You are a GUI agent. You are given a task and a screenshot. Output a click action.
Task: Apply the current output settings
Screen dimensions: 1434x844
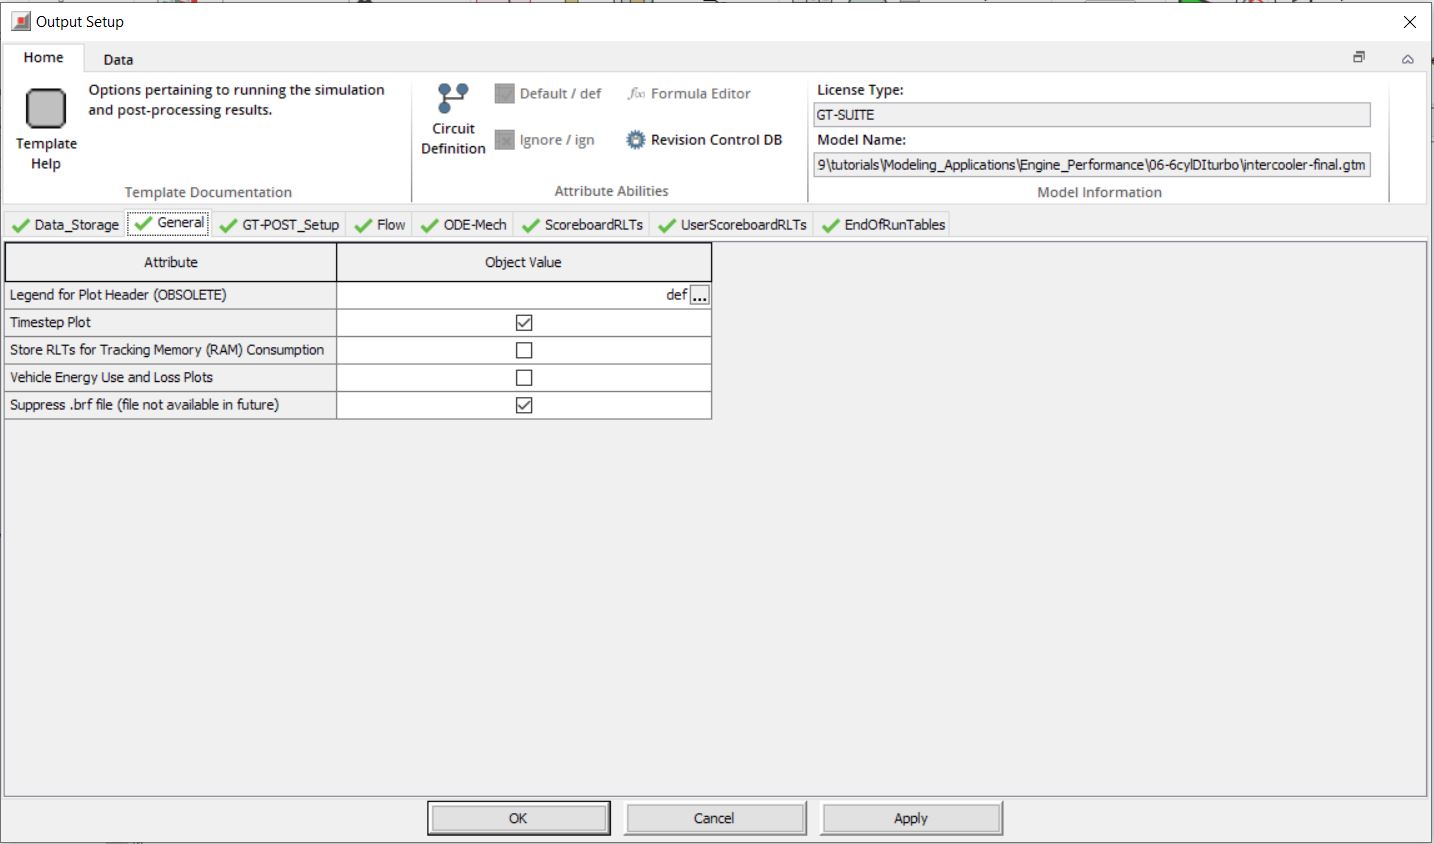click(x=909, y=817)
